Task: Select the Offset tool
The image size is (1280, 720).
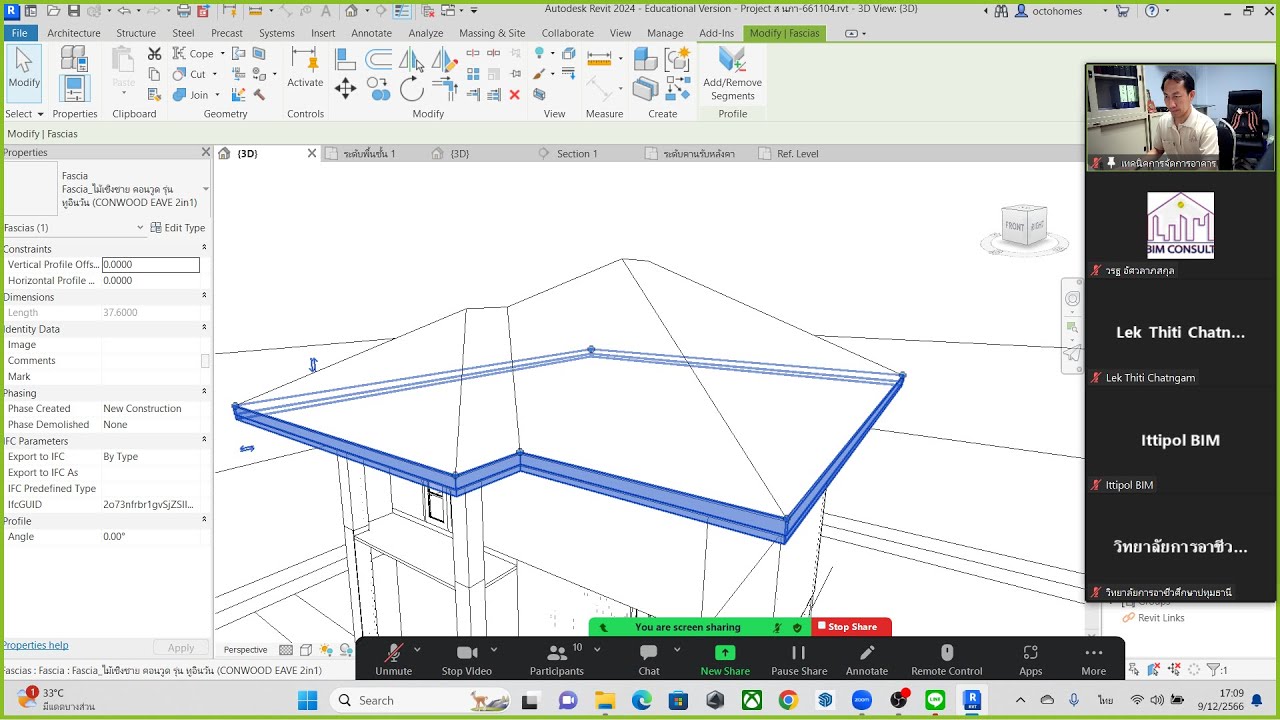Action: (x=379, y=60)
